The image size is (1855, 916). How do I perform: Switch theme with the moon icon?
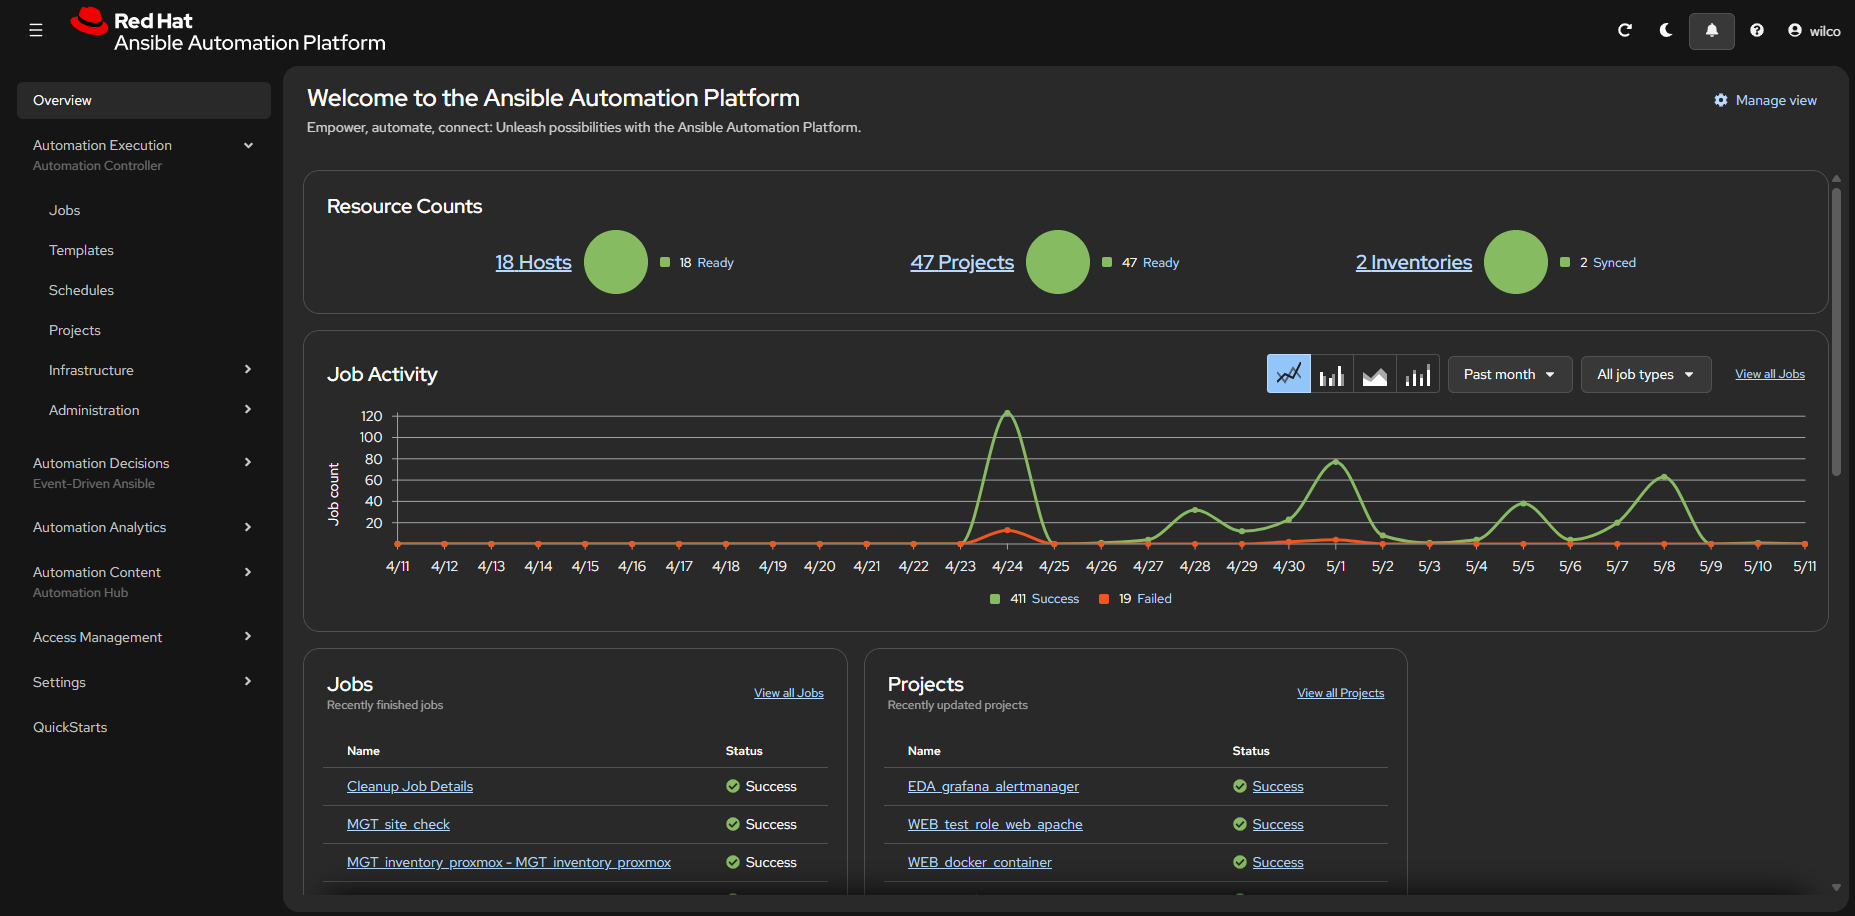[x=1666, y=30]
